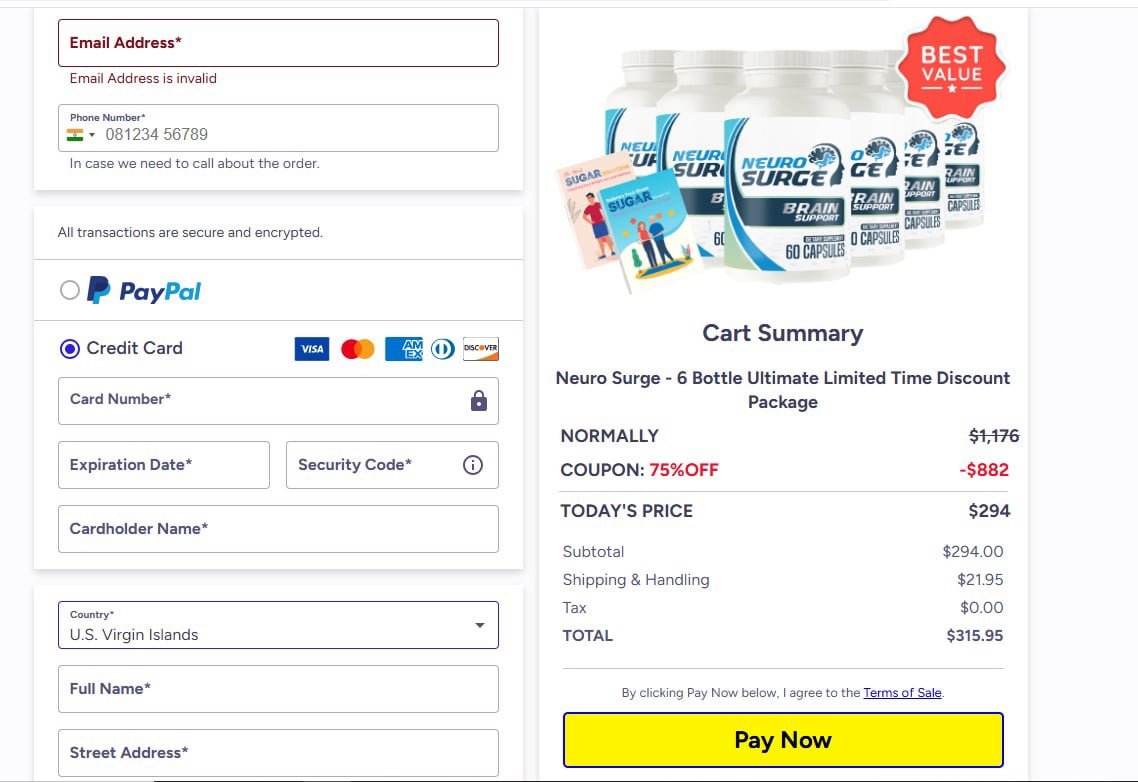
Task: Click the Cardholder Name field
Action: click(x=278, y=528)
